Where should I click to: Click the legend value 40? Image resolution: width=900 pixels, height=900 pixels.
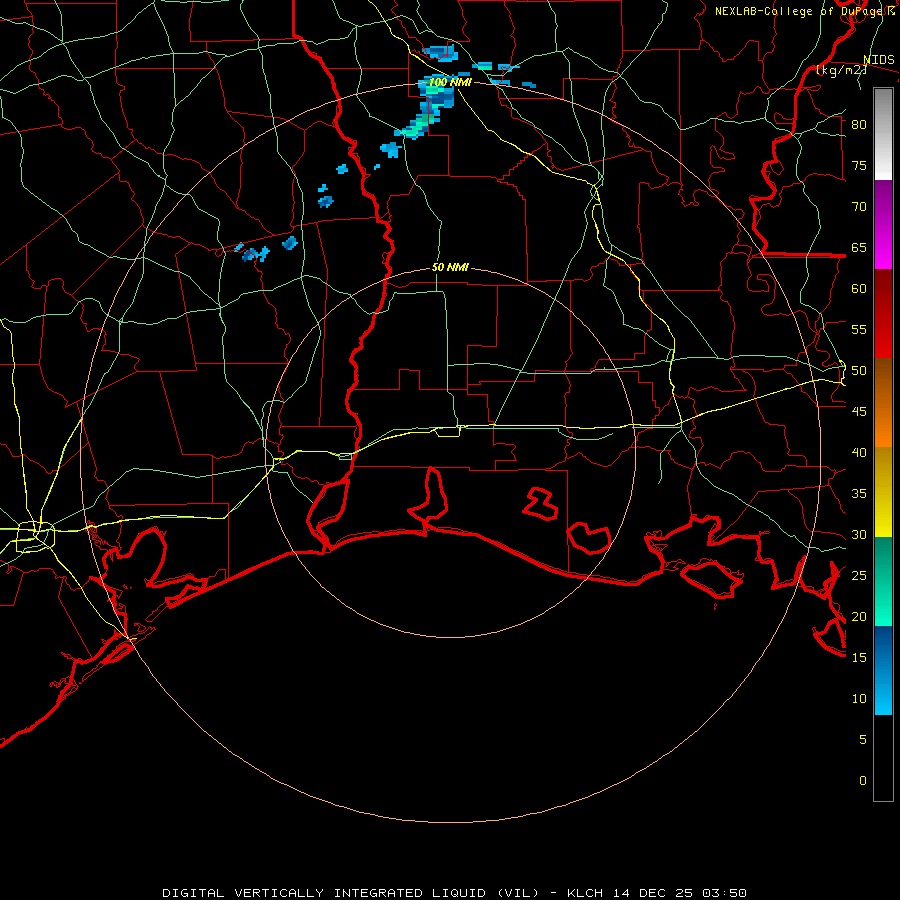click(x=859, y=453)
